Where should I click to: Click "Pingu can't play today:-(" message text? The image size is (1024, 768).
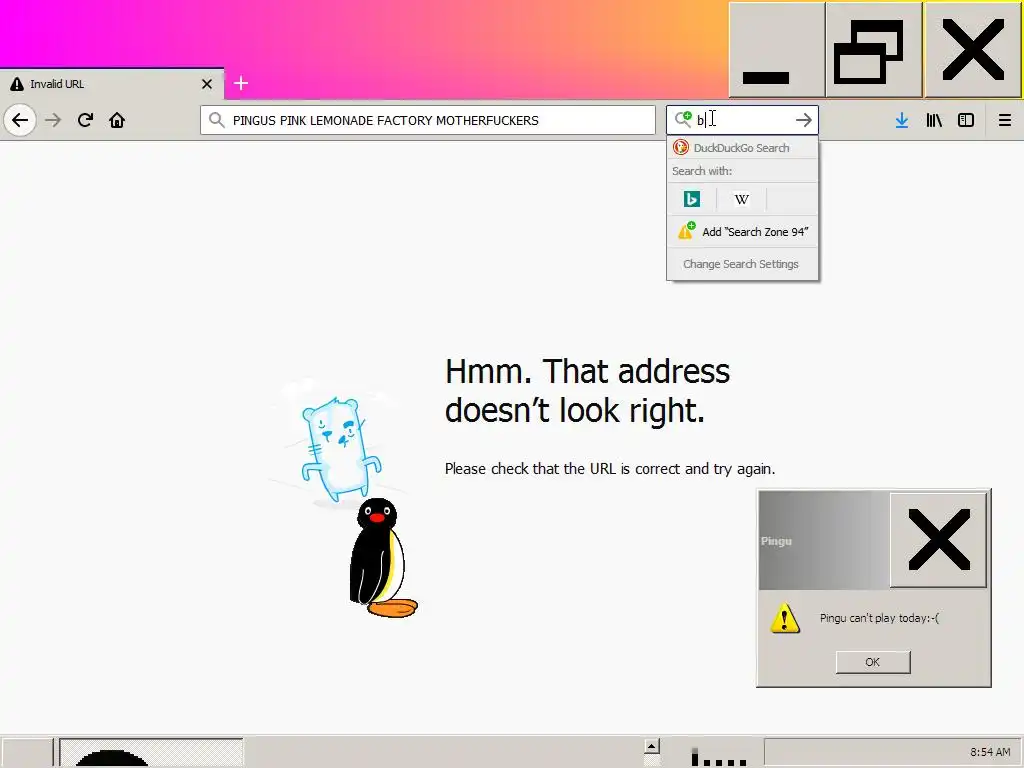tap(879, 618)
